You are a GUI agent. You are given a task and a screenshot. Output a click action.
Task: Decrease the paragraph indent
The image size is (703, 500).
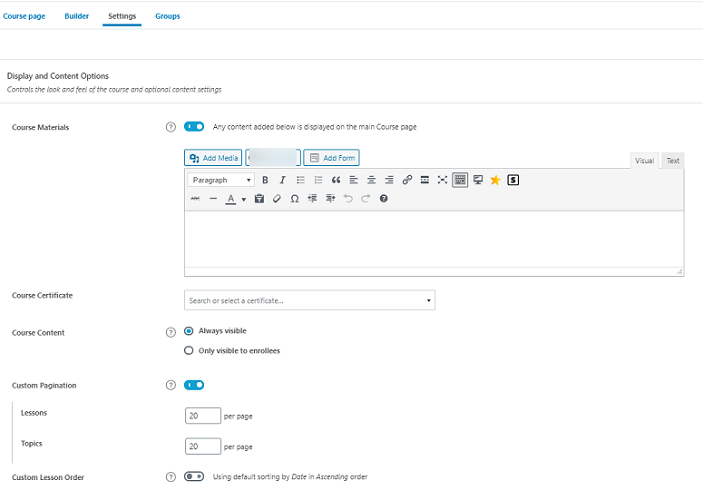pos(312,198)
